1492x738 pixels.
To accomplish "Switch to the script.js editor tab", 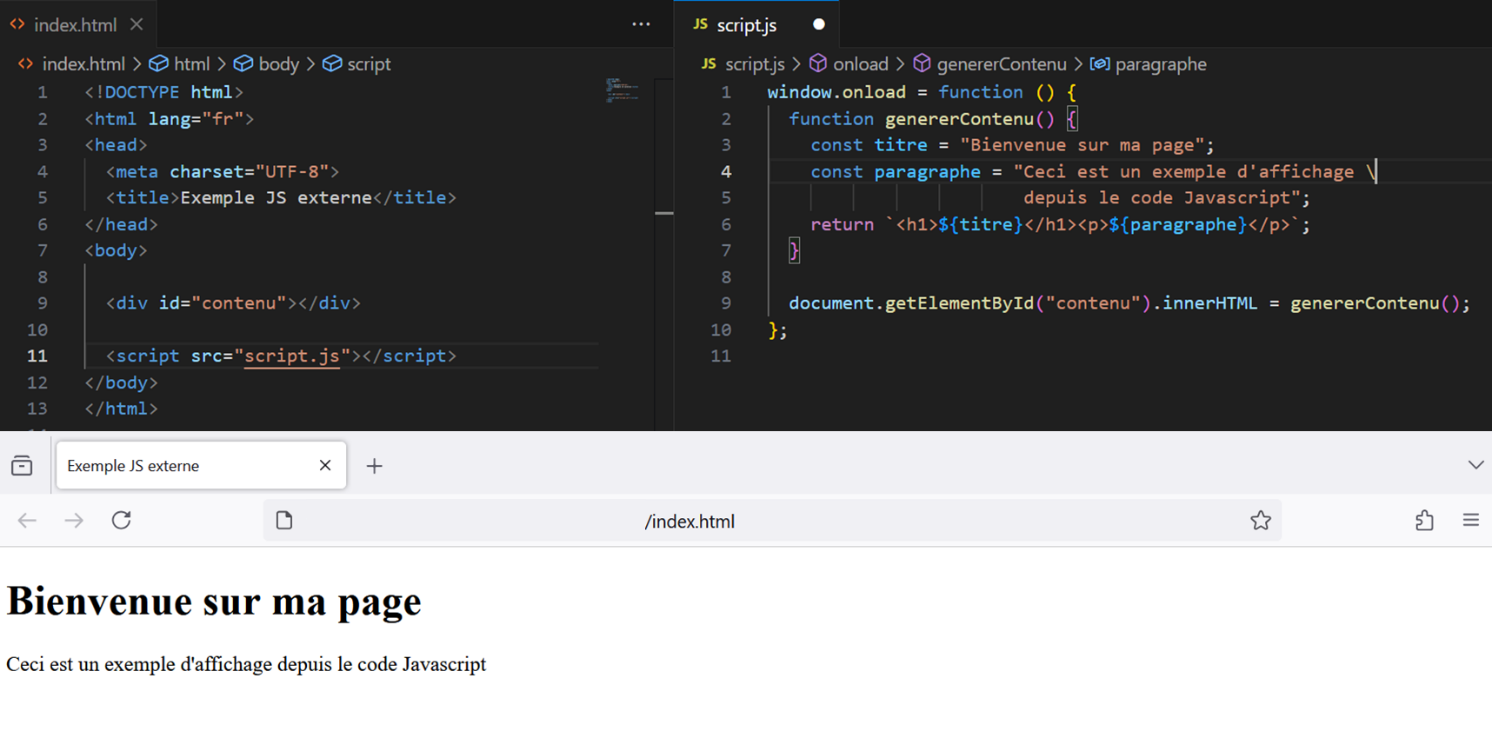I will (x=747, y=25).
